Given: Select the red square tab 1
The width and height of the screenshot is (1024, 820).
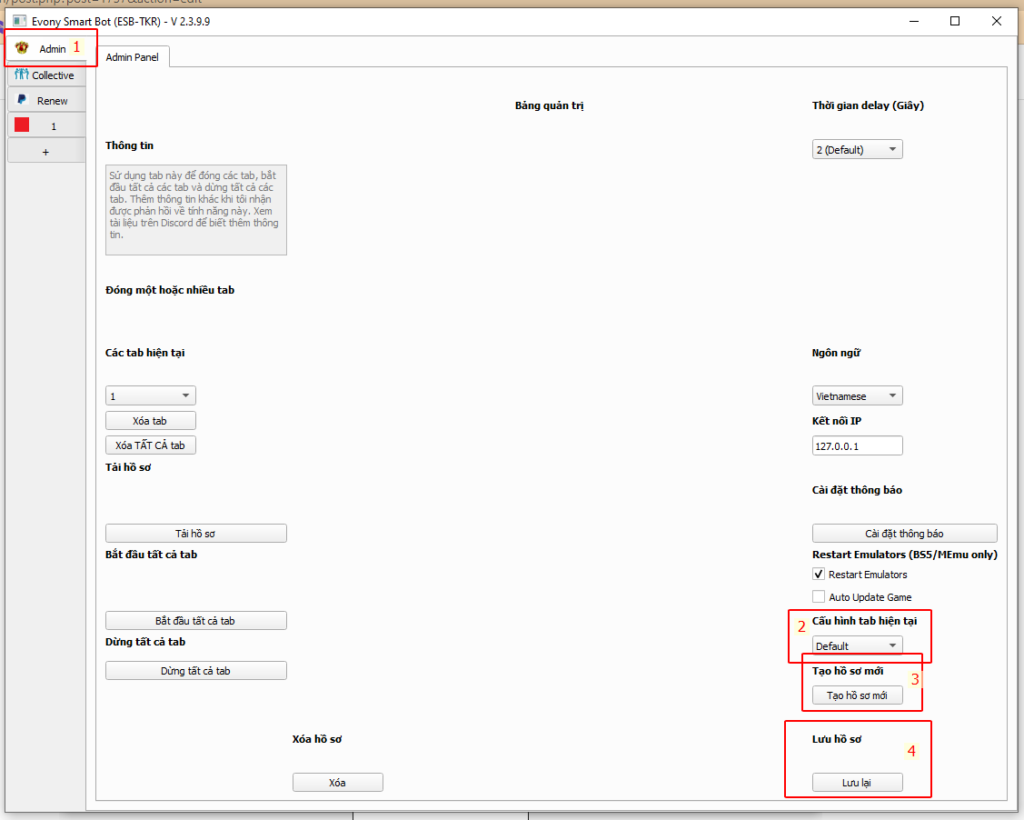Looking at the screenshot, I should [22, 126].
